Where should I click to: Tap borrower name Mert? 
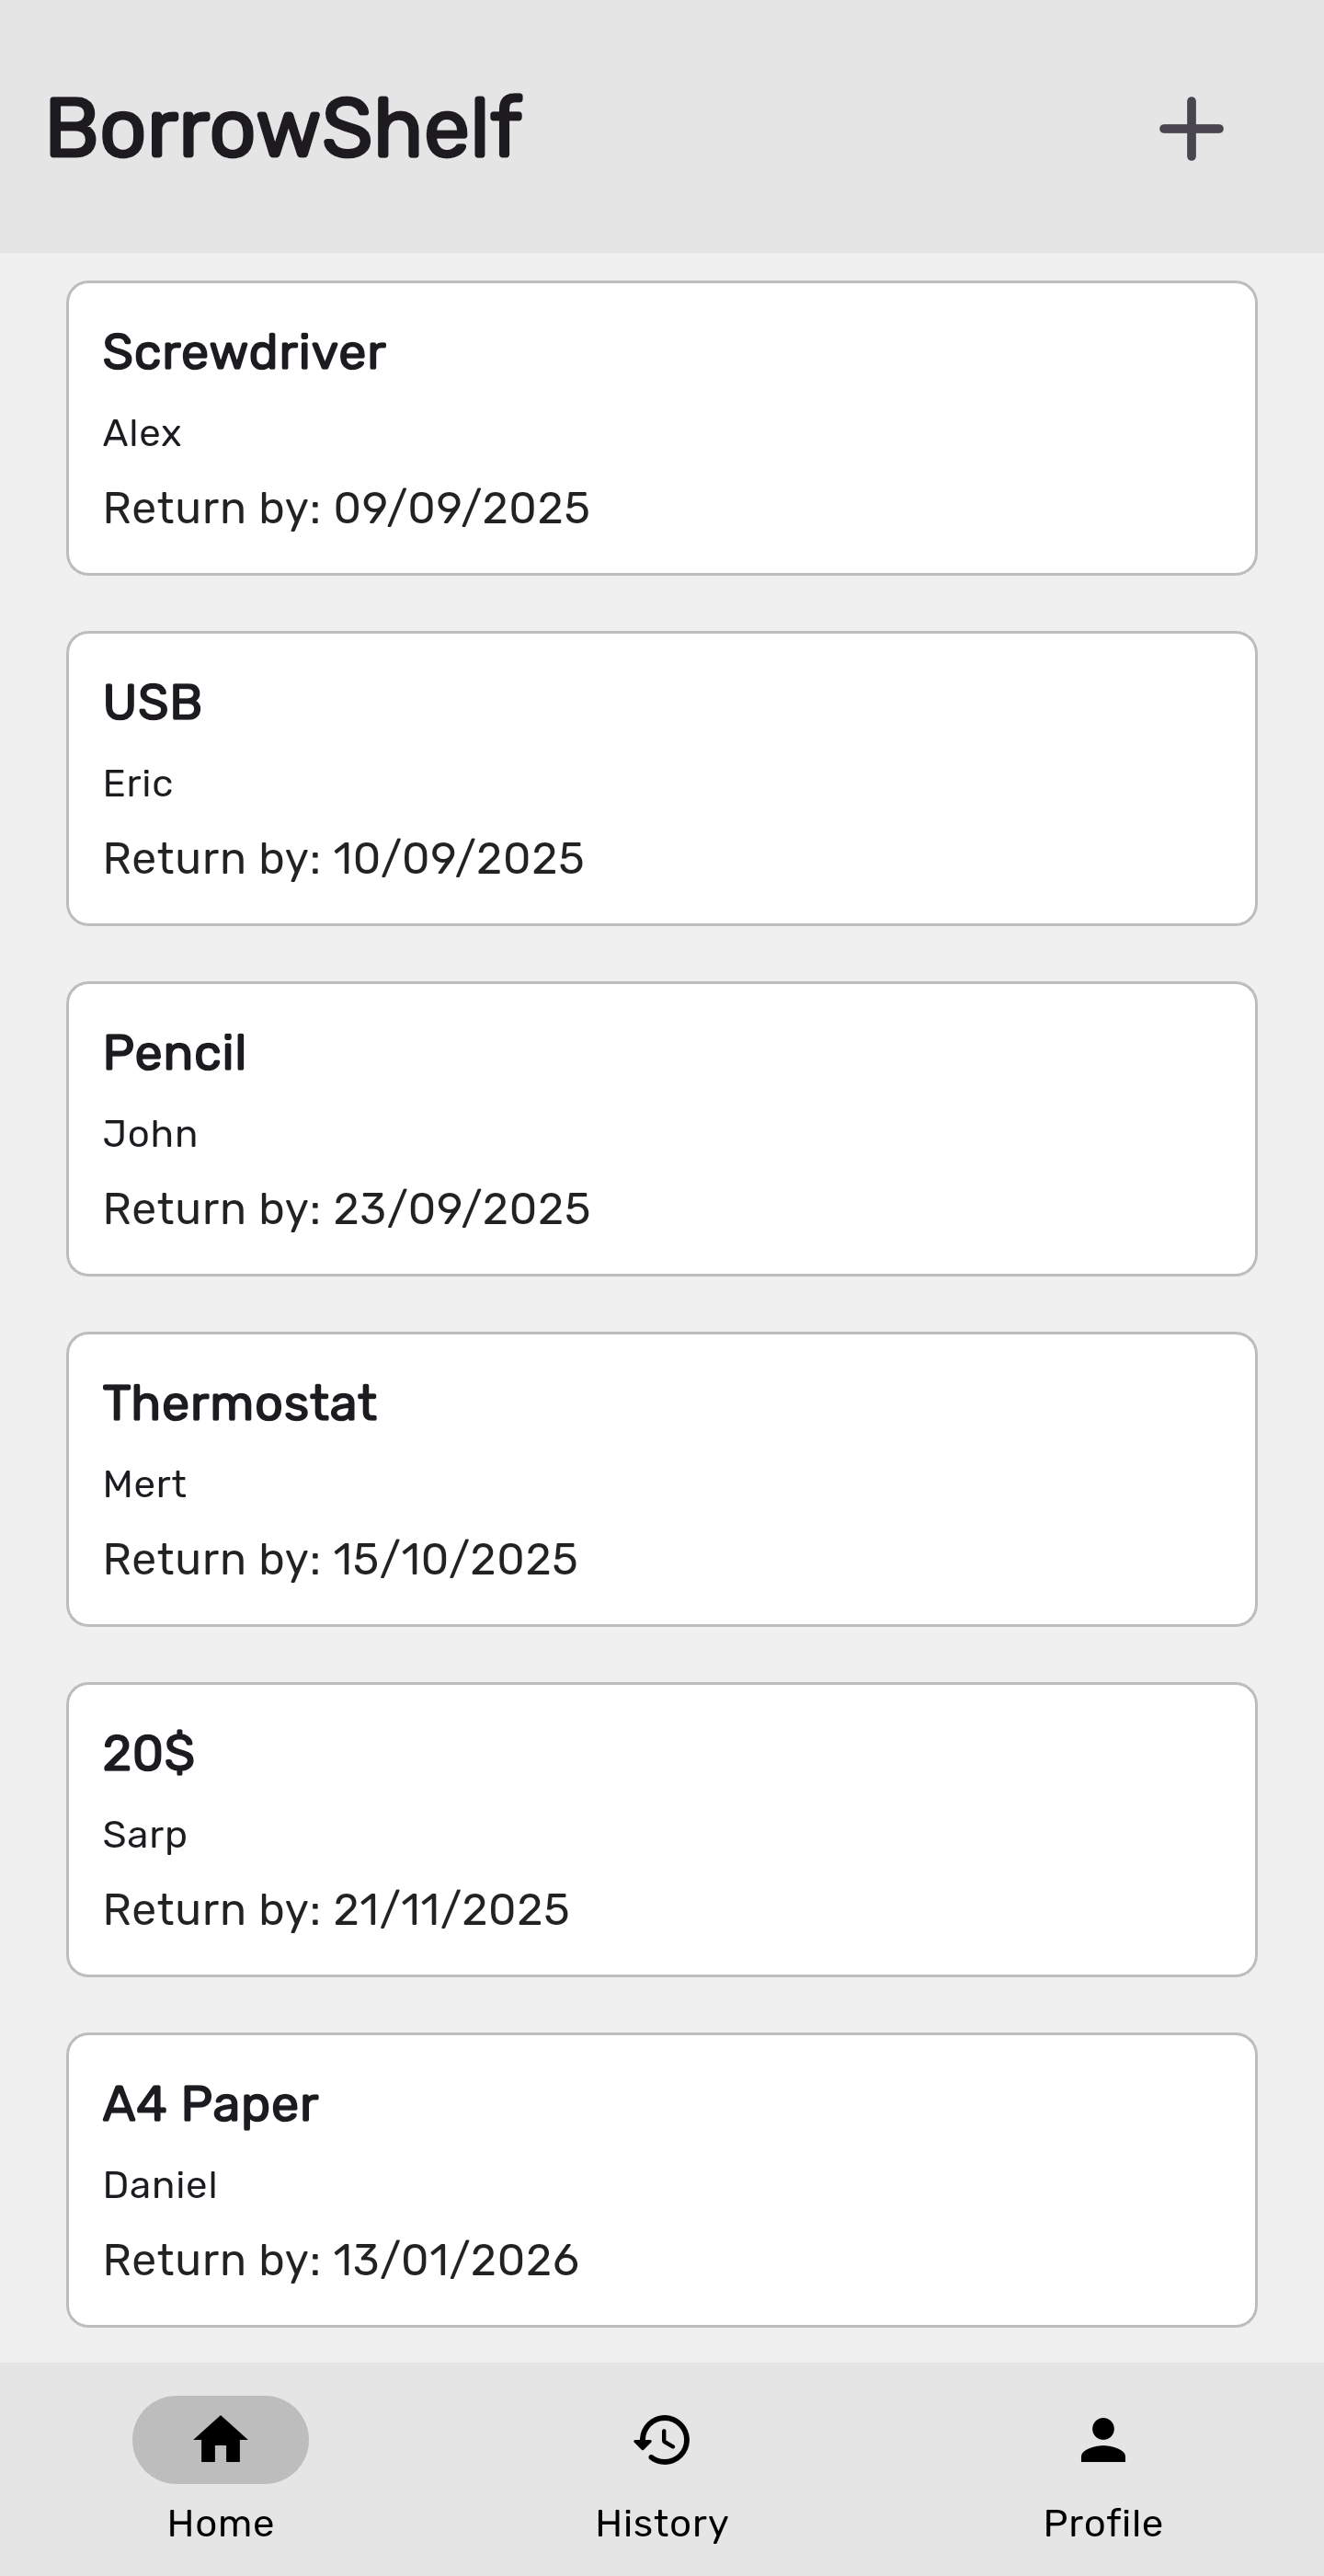[x=145, y=1484]
